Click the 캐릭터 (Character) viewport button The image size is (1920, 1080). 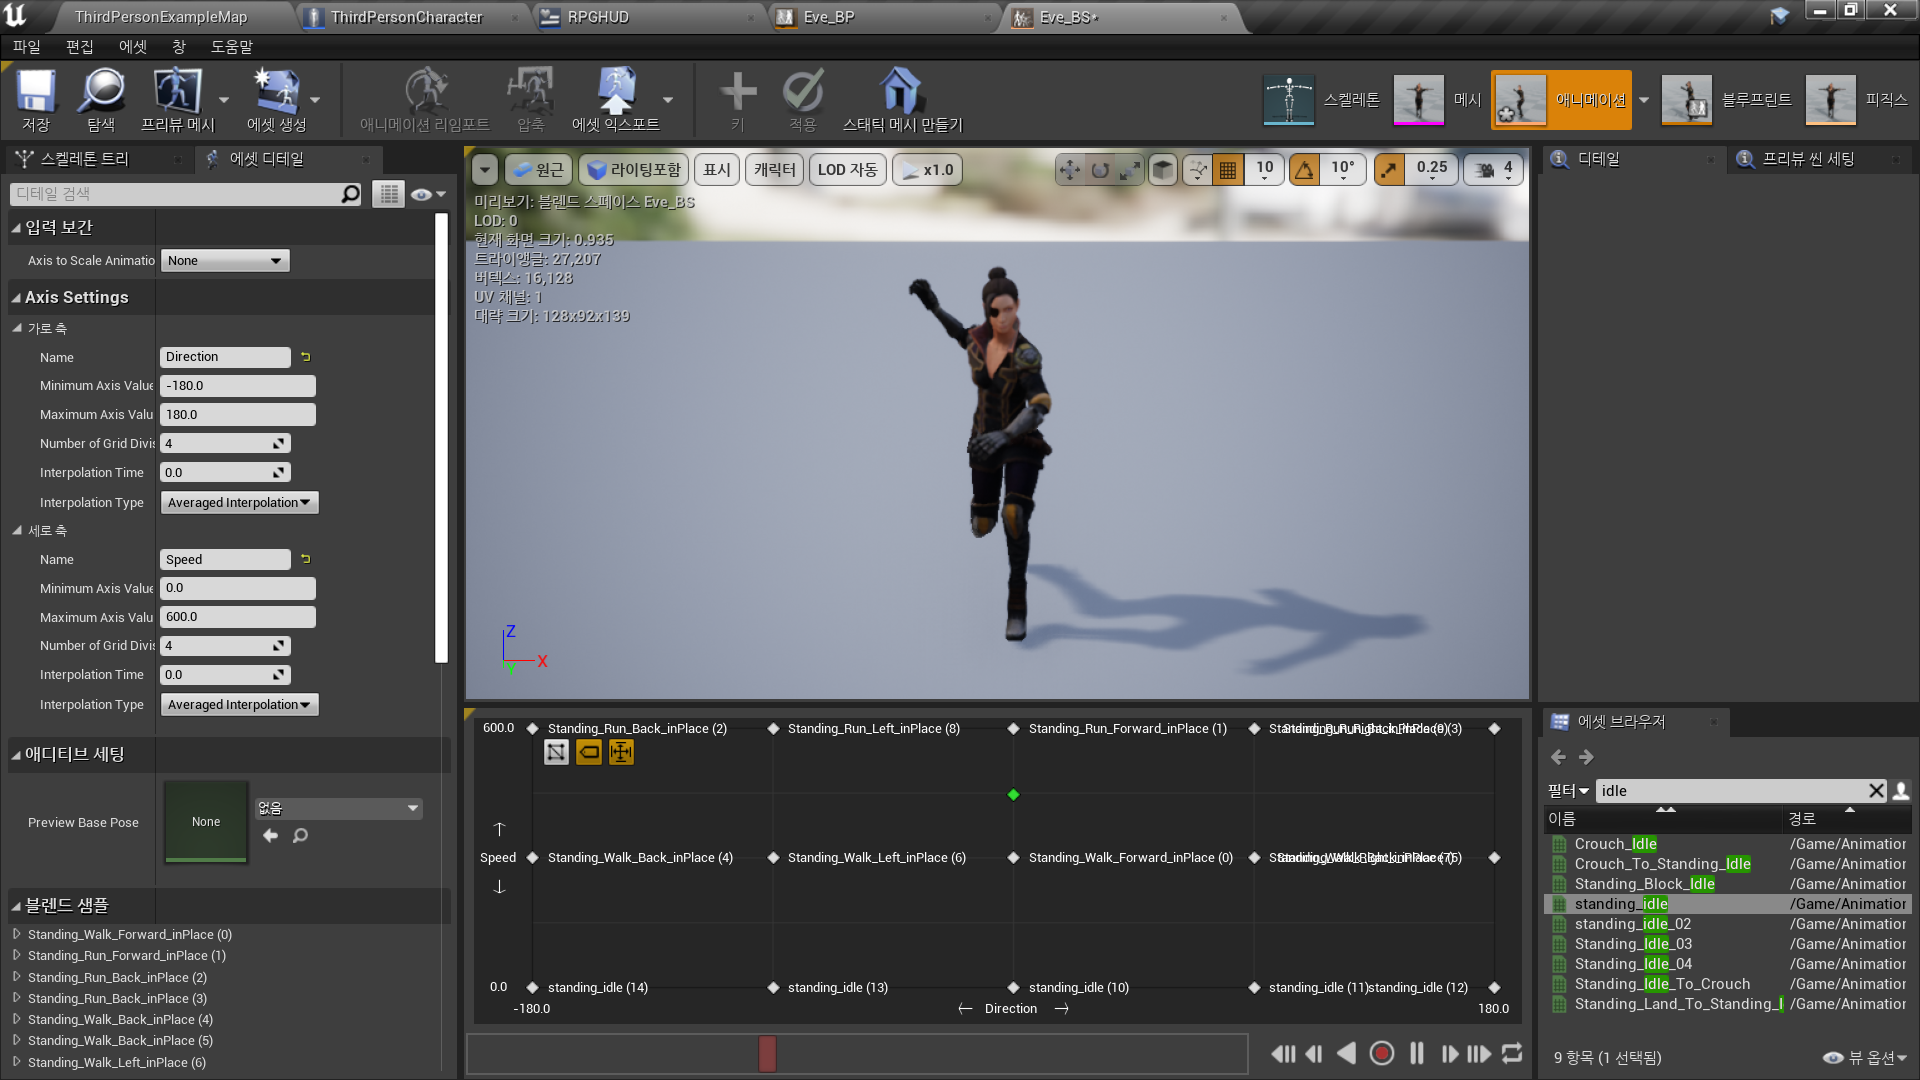pyautogui.click(x=774, y=170)
